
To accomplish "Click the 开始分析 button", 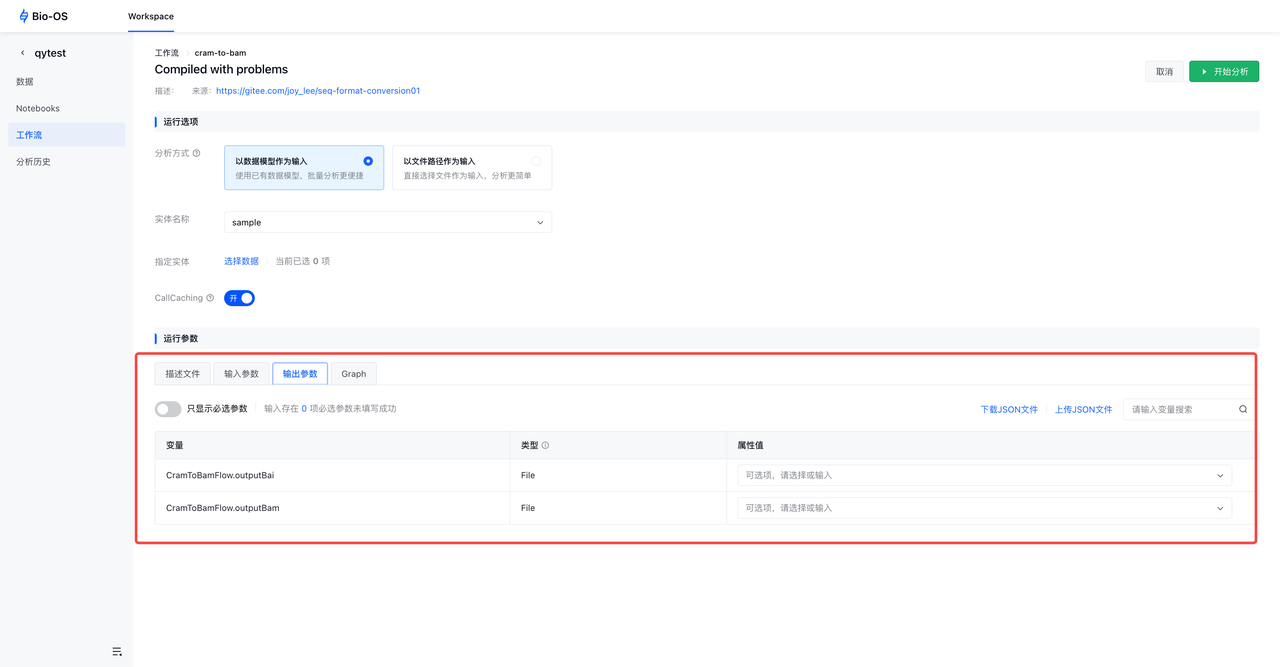I will [1223, 72].
